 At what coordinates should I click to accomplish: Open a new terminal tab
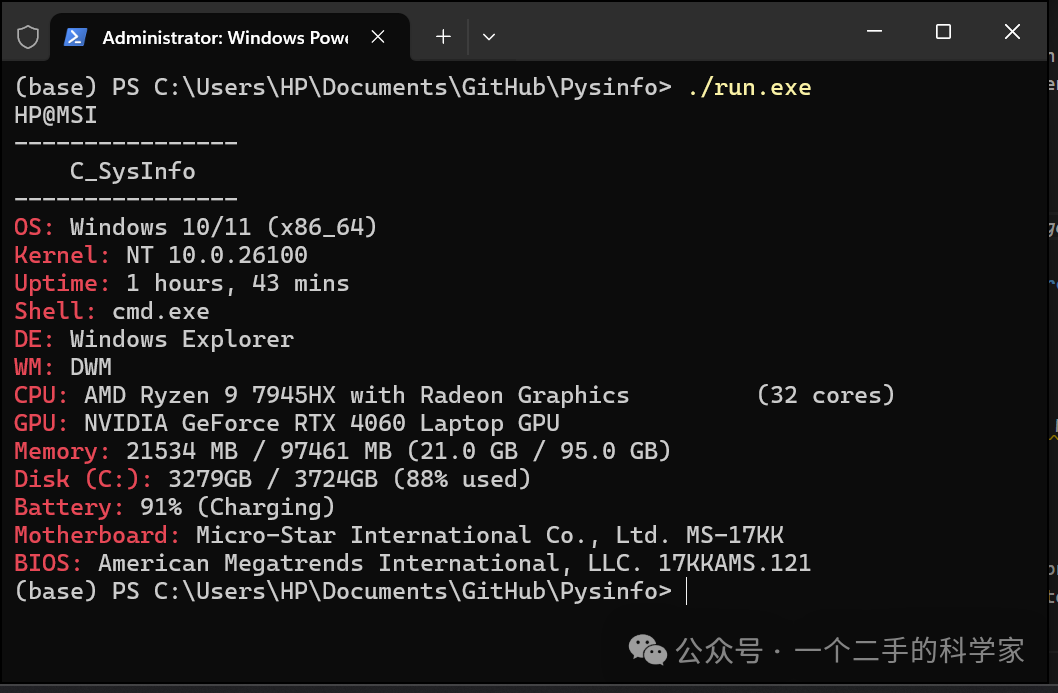pos(443,36)
